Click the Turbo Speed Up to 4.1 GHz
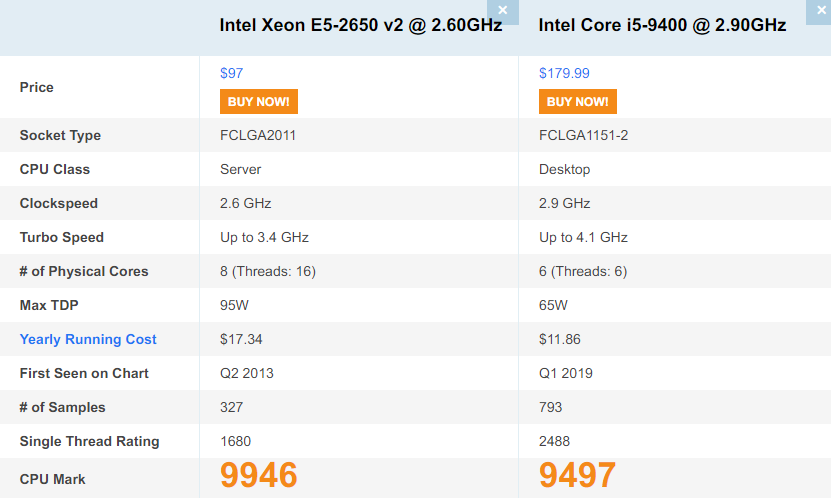 (584, 237)
